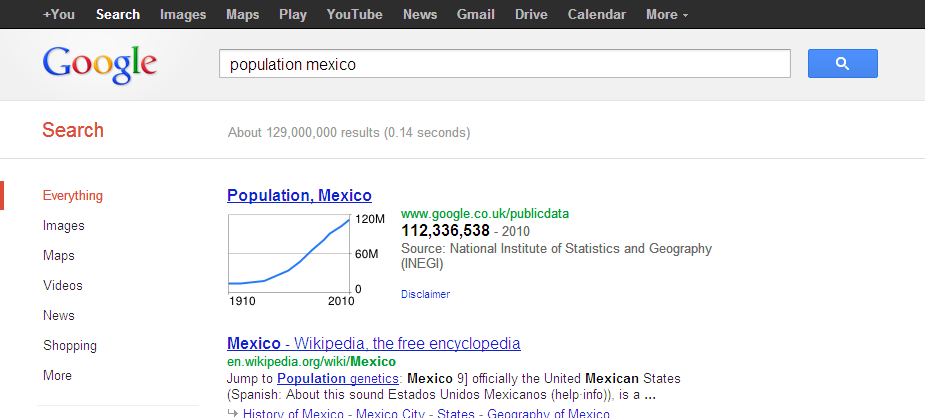The height and width of the screenshot is (418, 925).
Task: Open the 'History of Mexico' sublink
Action: pyautogui.click(x=293, y=414)
